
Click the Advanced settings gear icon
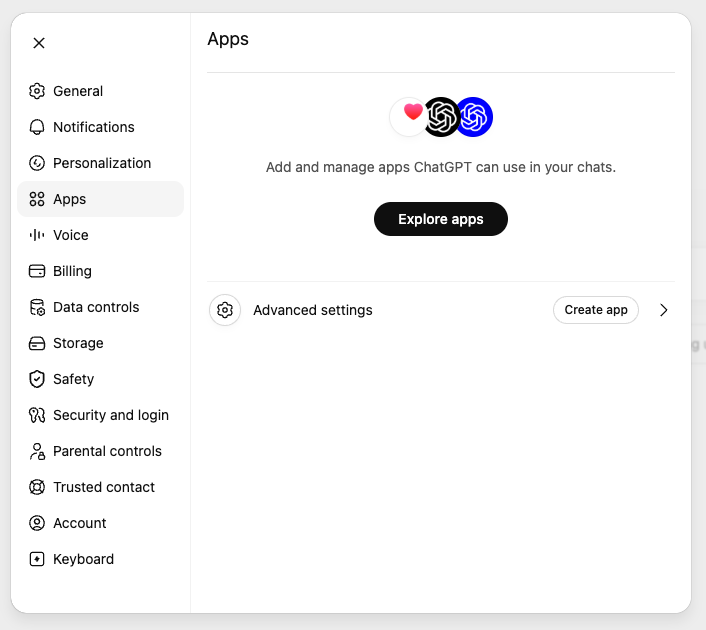225,310
